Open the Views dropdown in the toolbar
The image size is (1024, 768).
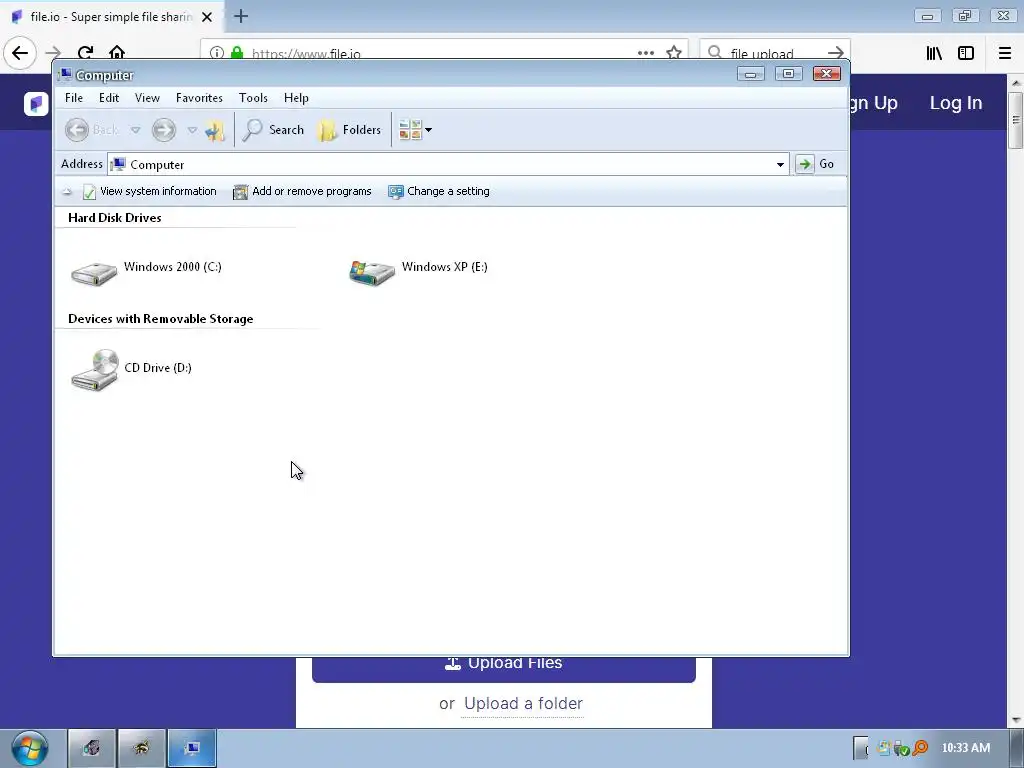pyautogui.click(x=415, y=130)
